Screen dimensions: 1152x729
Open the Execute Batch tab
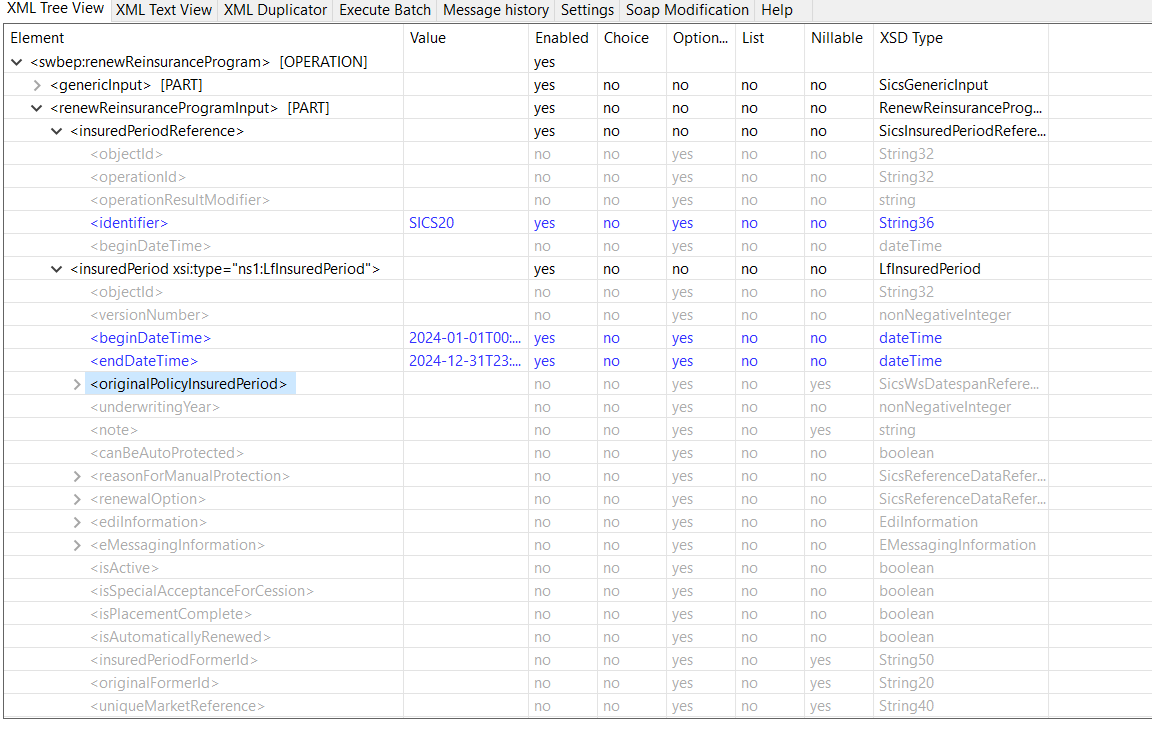385,10
